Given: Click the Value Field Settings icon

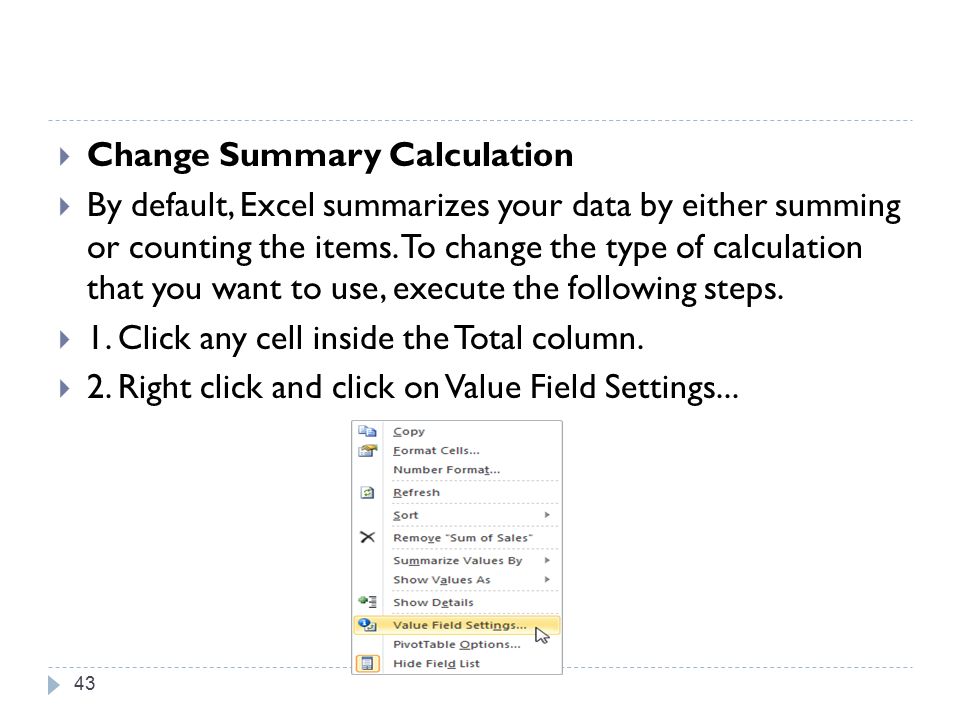Looking at the screenshot, I should [367, 625].
